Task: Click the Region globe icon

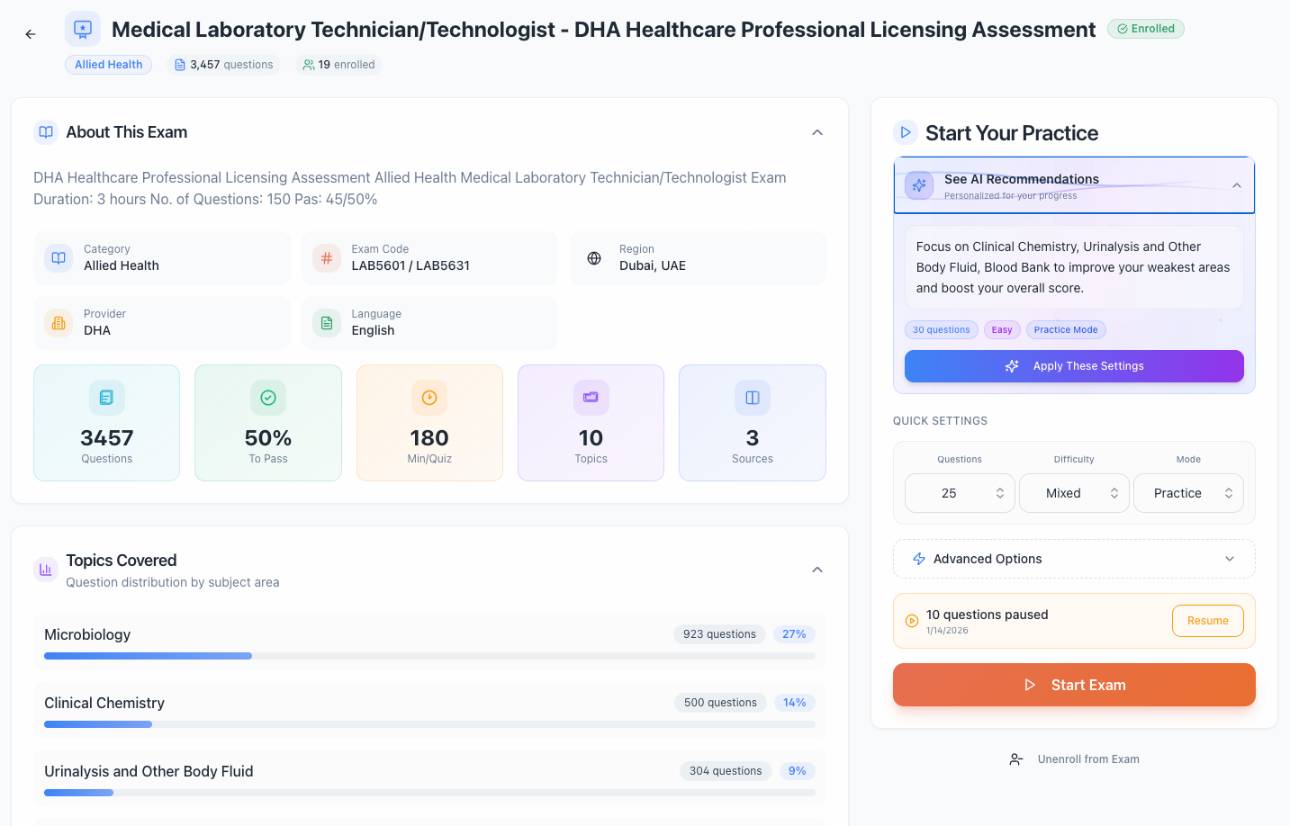Action: point(594,258)
